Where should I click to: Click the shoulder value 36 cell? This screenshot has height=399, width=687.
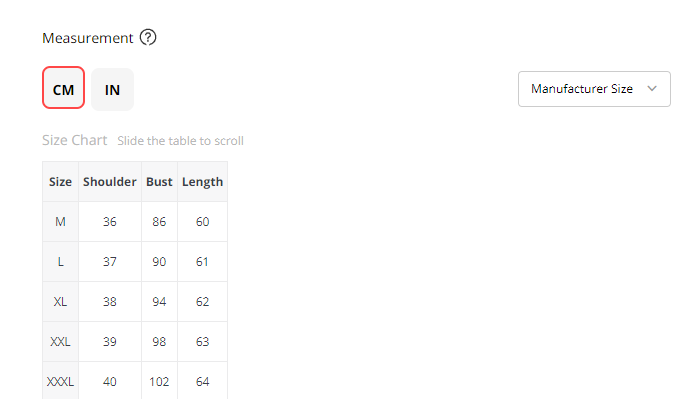[x=110, y=222]
